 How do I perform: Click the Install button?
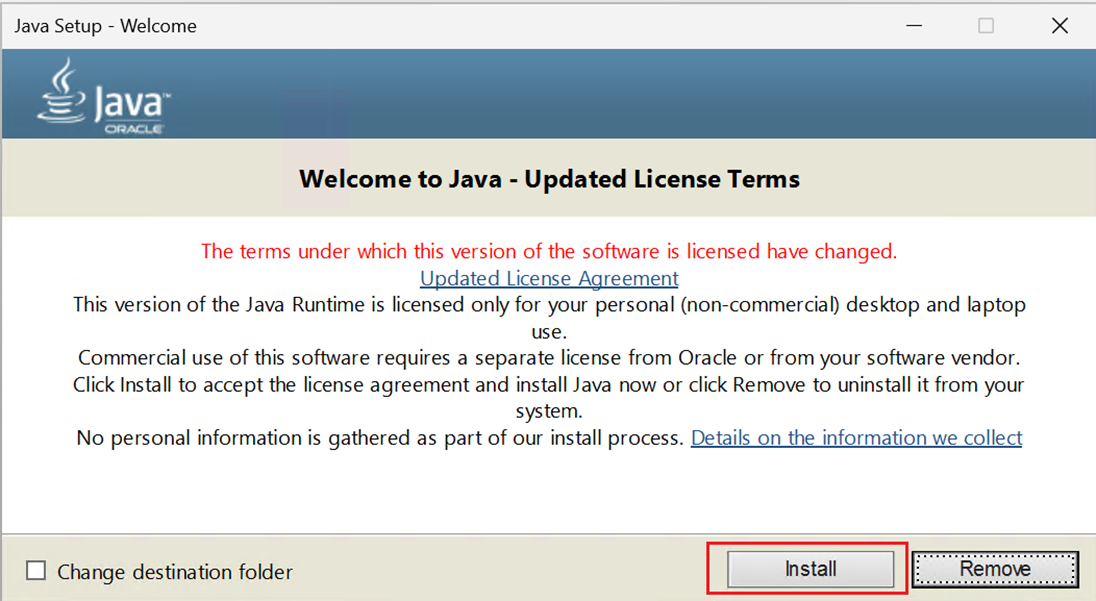point(810,569)
